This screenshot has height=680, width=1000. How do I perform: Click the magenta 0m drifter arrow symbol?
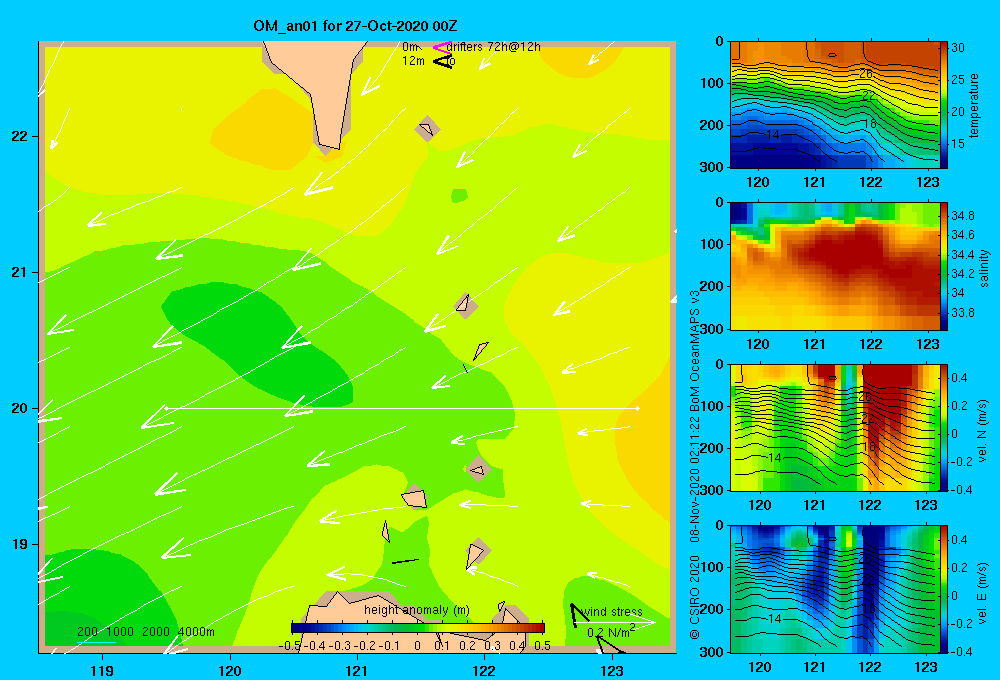[x=441, y=47]
